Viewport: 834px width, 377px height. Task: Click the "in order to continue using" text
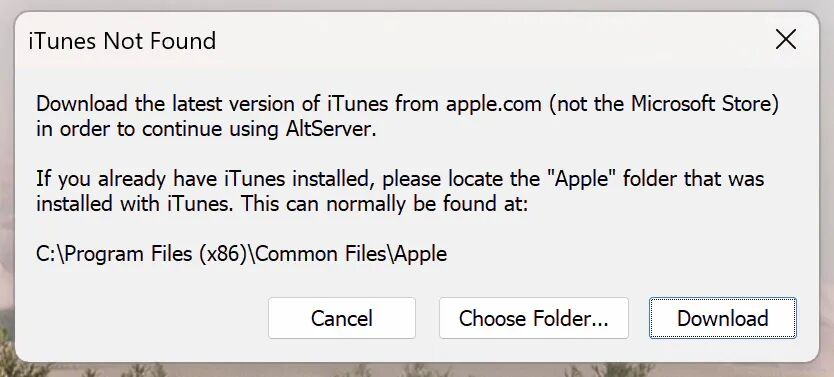click(x=155, y=130)
